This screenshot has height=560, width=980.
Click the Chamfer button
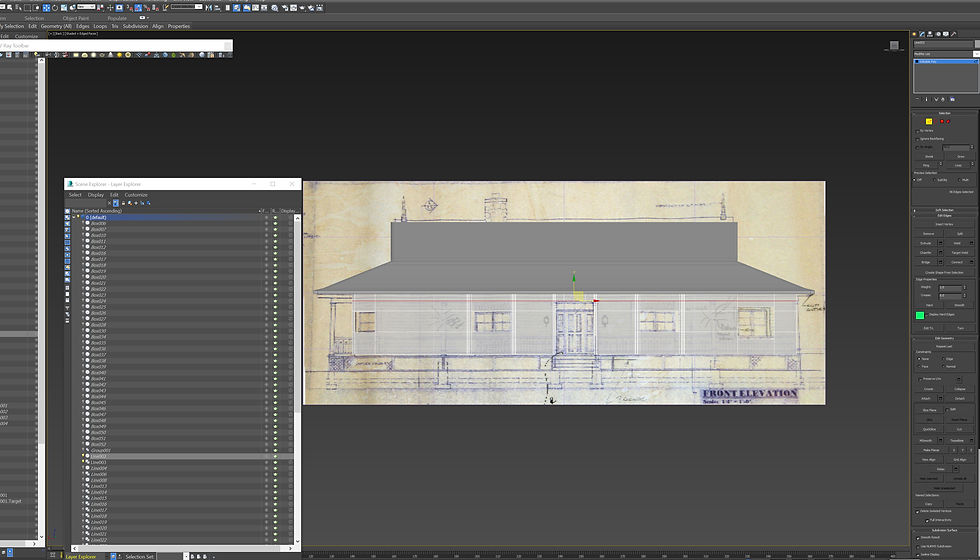point(926,252)
